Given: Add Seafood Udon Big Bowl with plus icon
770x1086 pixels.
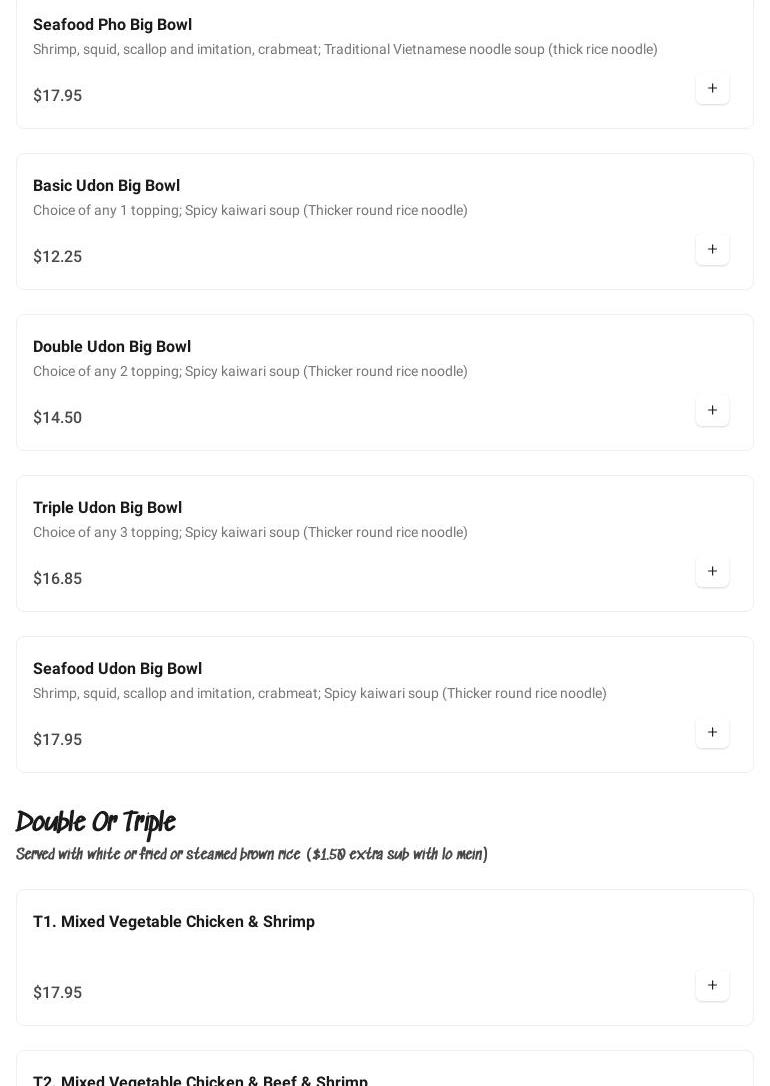Looking at the screenshot, I should coord(712,732).
